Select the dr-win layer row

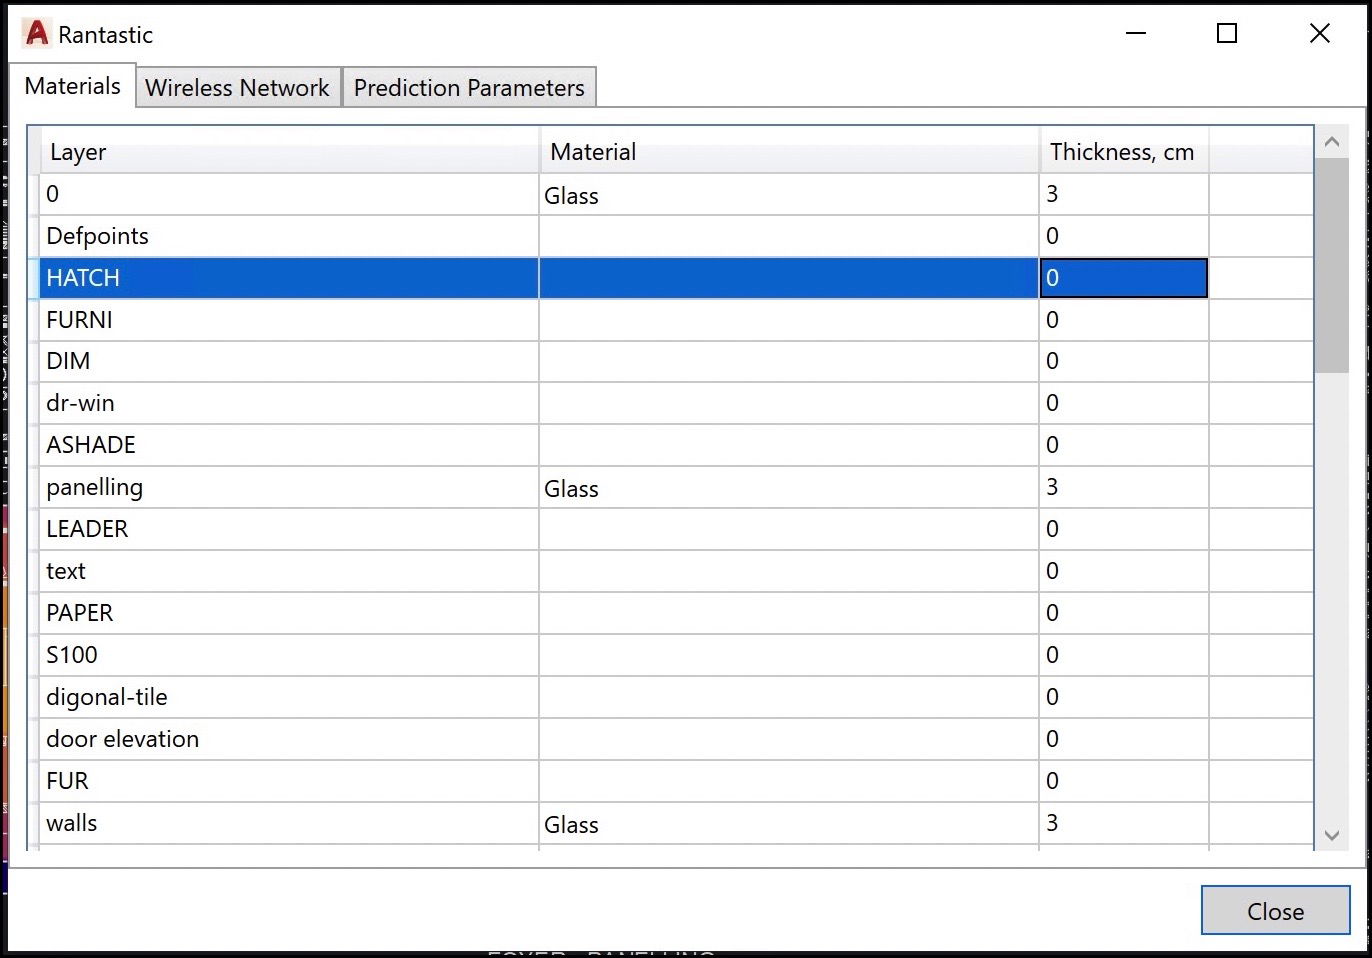[288, 403]
